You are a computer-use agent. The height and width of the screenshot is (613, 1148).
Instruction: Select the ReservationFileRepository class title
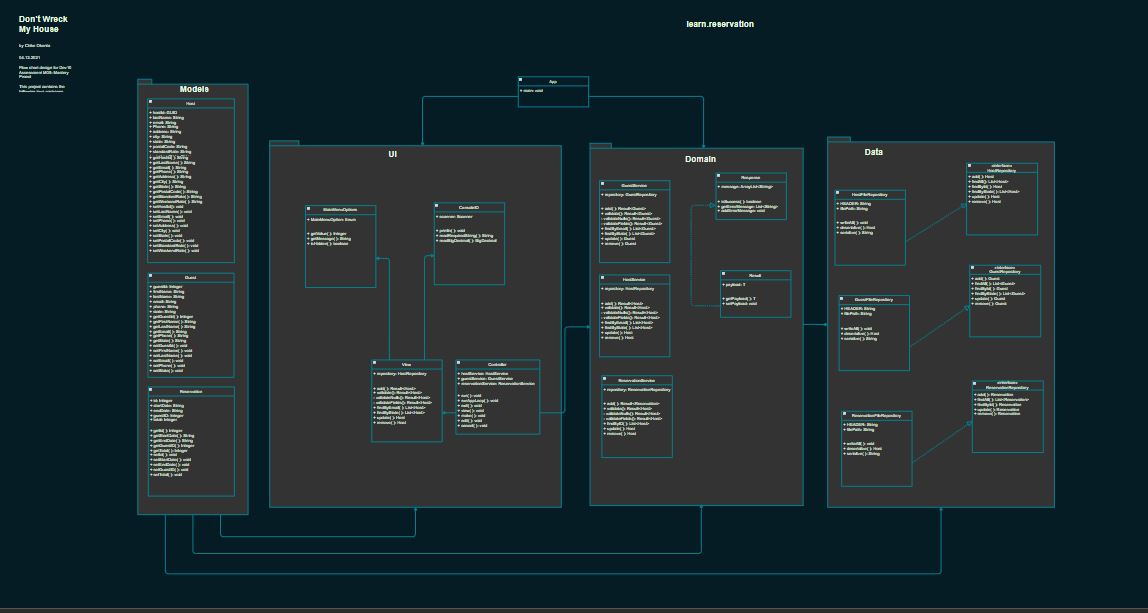[x=877, y=415]
